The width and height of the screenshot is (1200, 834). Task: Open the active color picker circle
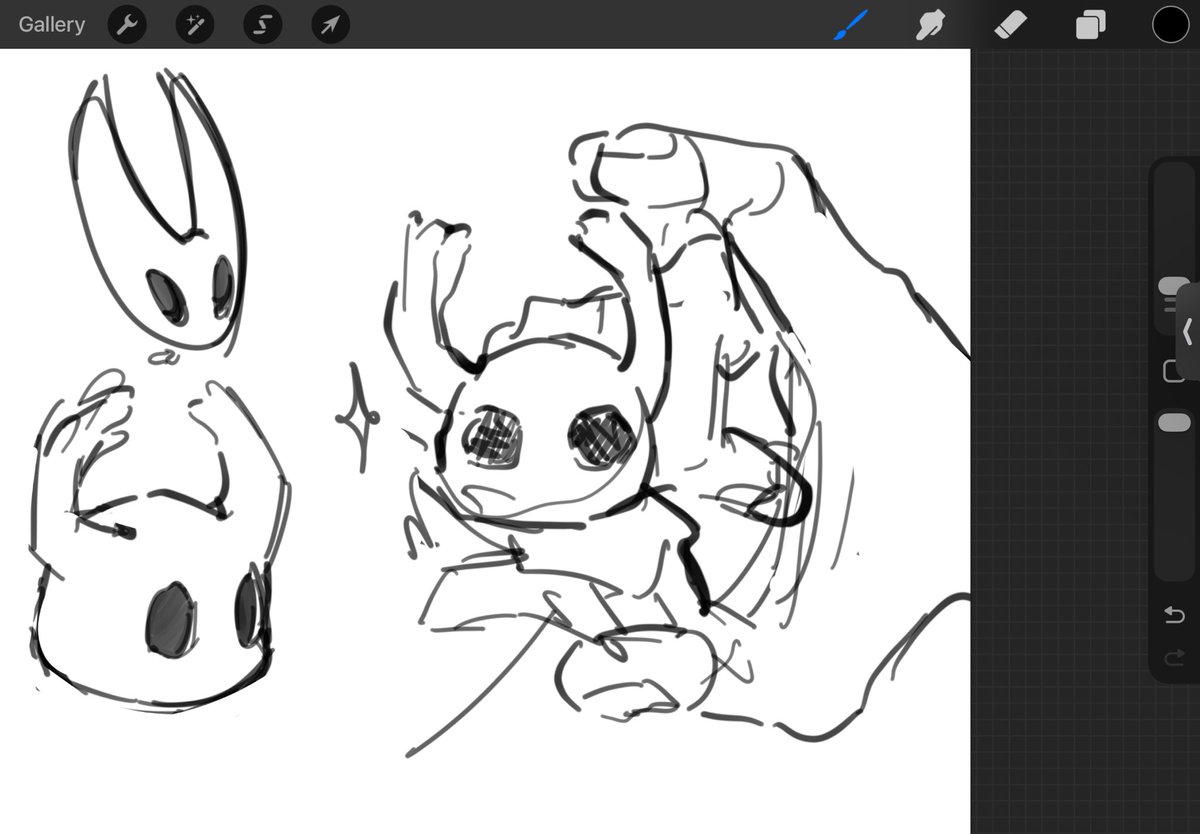coord(1171,25)
